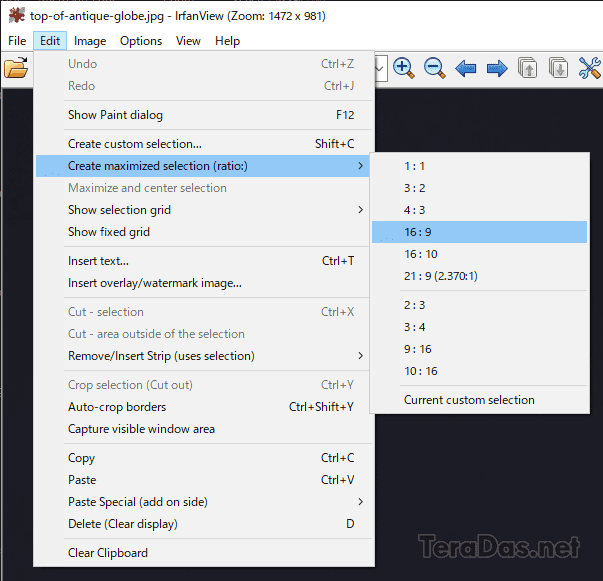Pick the highlighted 16 : 9 ratio
603x581 pixels.
pyautogui.click(x=480, y=232)
